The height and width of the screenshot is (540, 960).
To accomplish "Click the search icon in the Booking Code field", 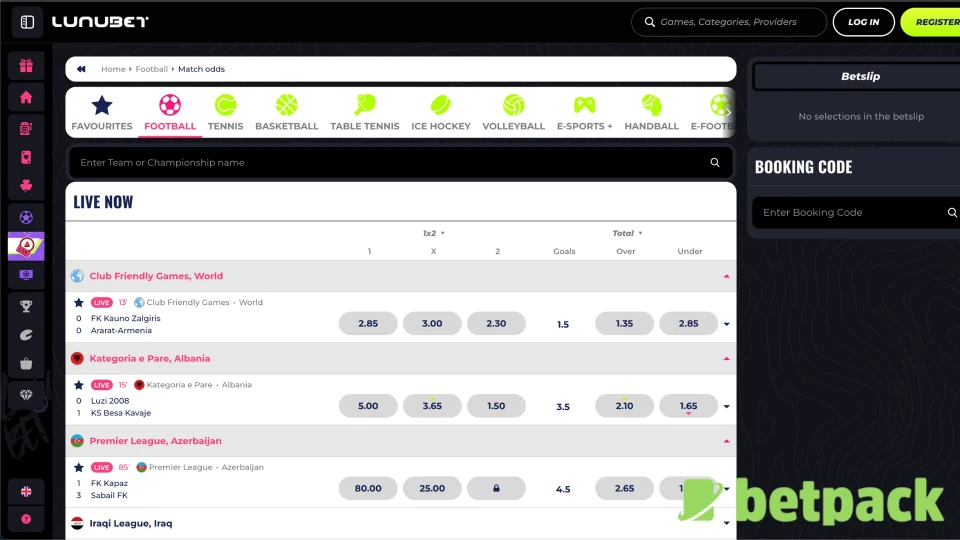I will pyautogui.click(x=952, y=212).
